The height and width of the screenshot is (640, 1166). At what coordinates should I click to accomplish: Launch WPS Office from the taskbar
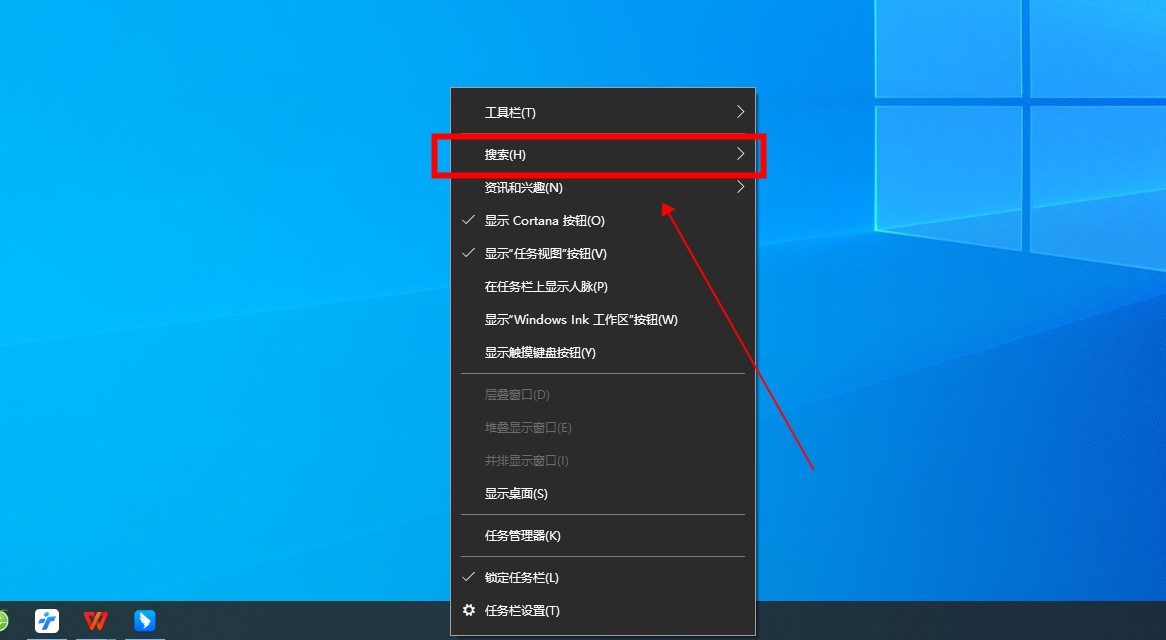tap(95, 622)
